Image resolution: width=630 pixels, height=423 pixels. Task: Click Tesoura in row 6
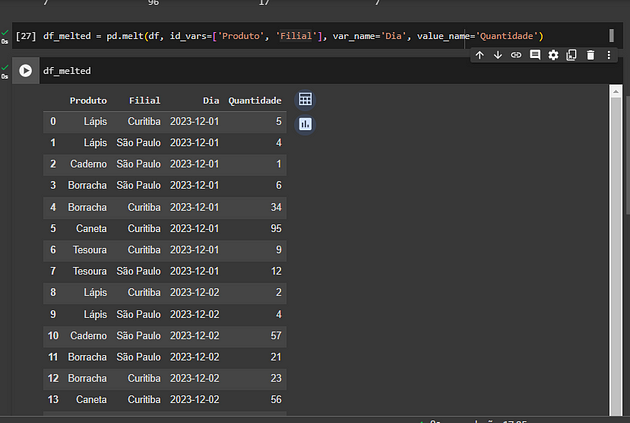pos(90,250)
